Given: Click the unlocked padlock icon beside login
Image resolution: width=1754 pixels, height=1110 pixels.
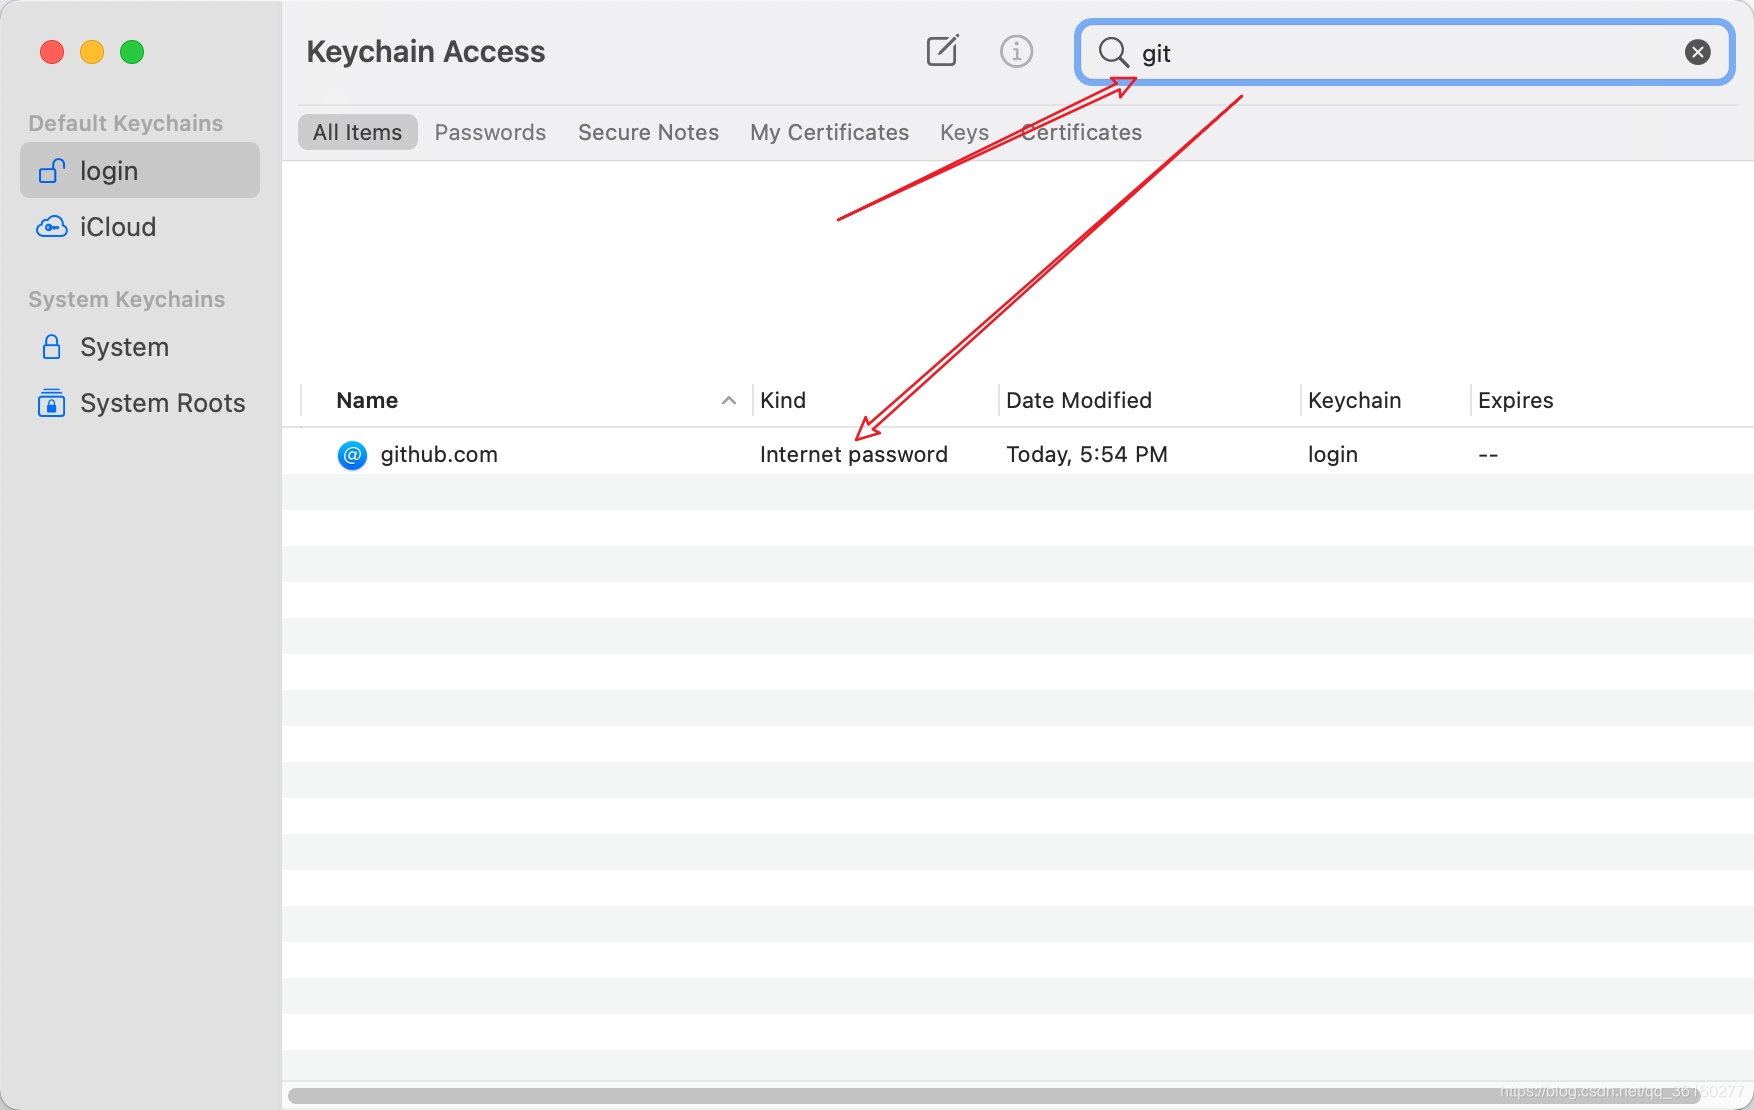Looking at the screenshot, I should point(52,171).
